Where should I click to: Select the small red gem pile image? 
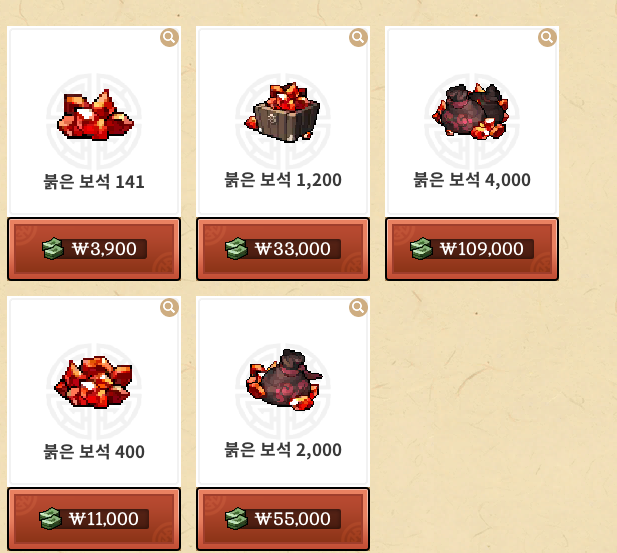(95, 115)
